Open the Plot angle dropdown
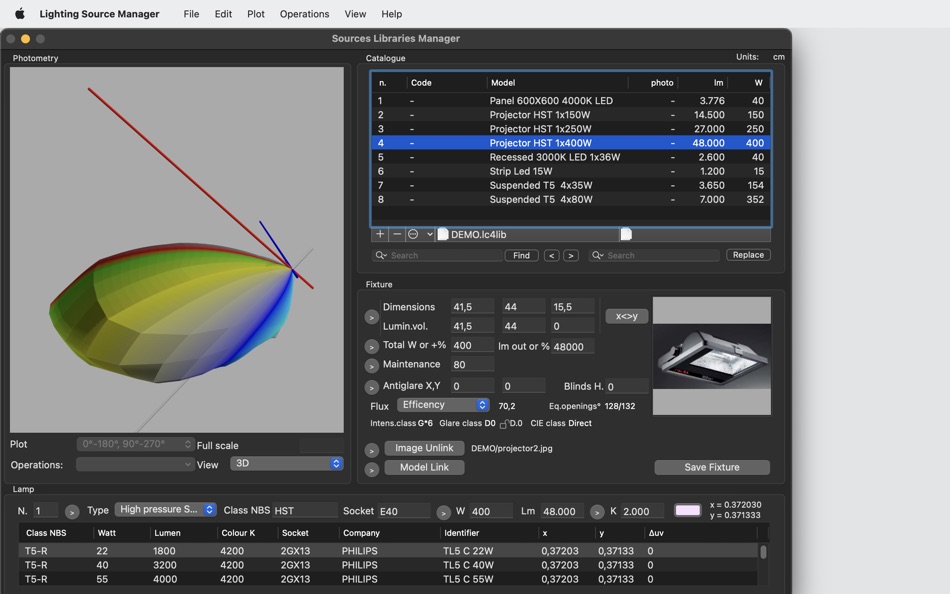This screenshot has height=594, width=950. tap(135, 444)
